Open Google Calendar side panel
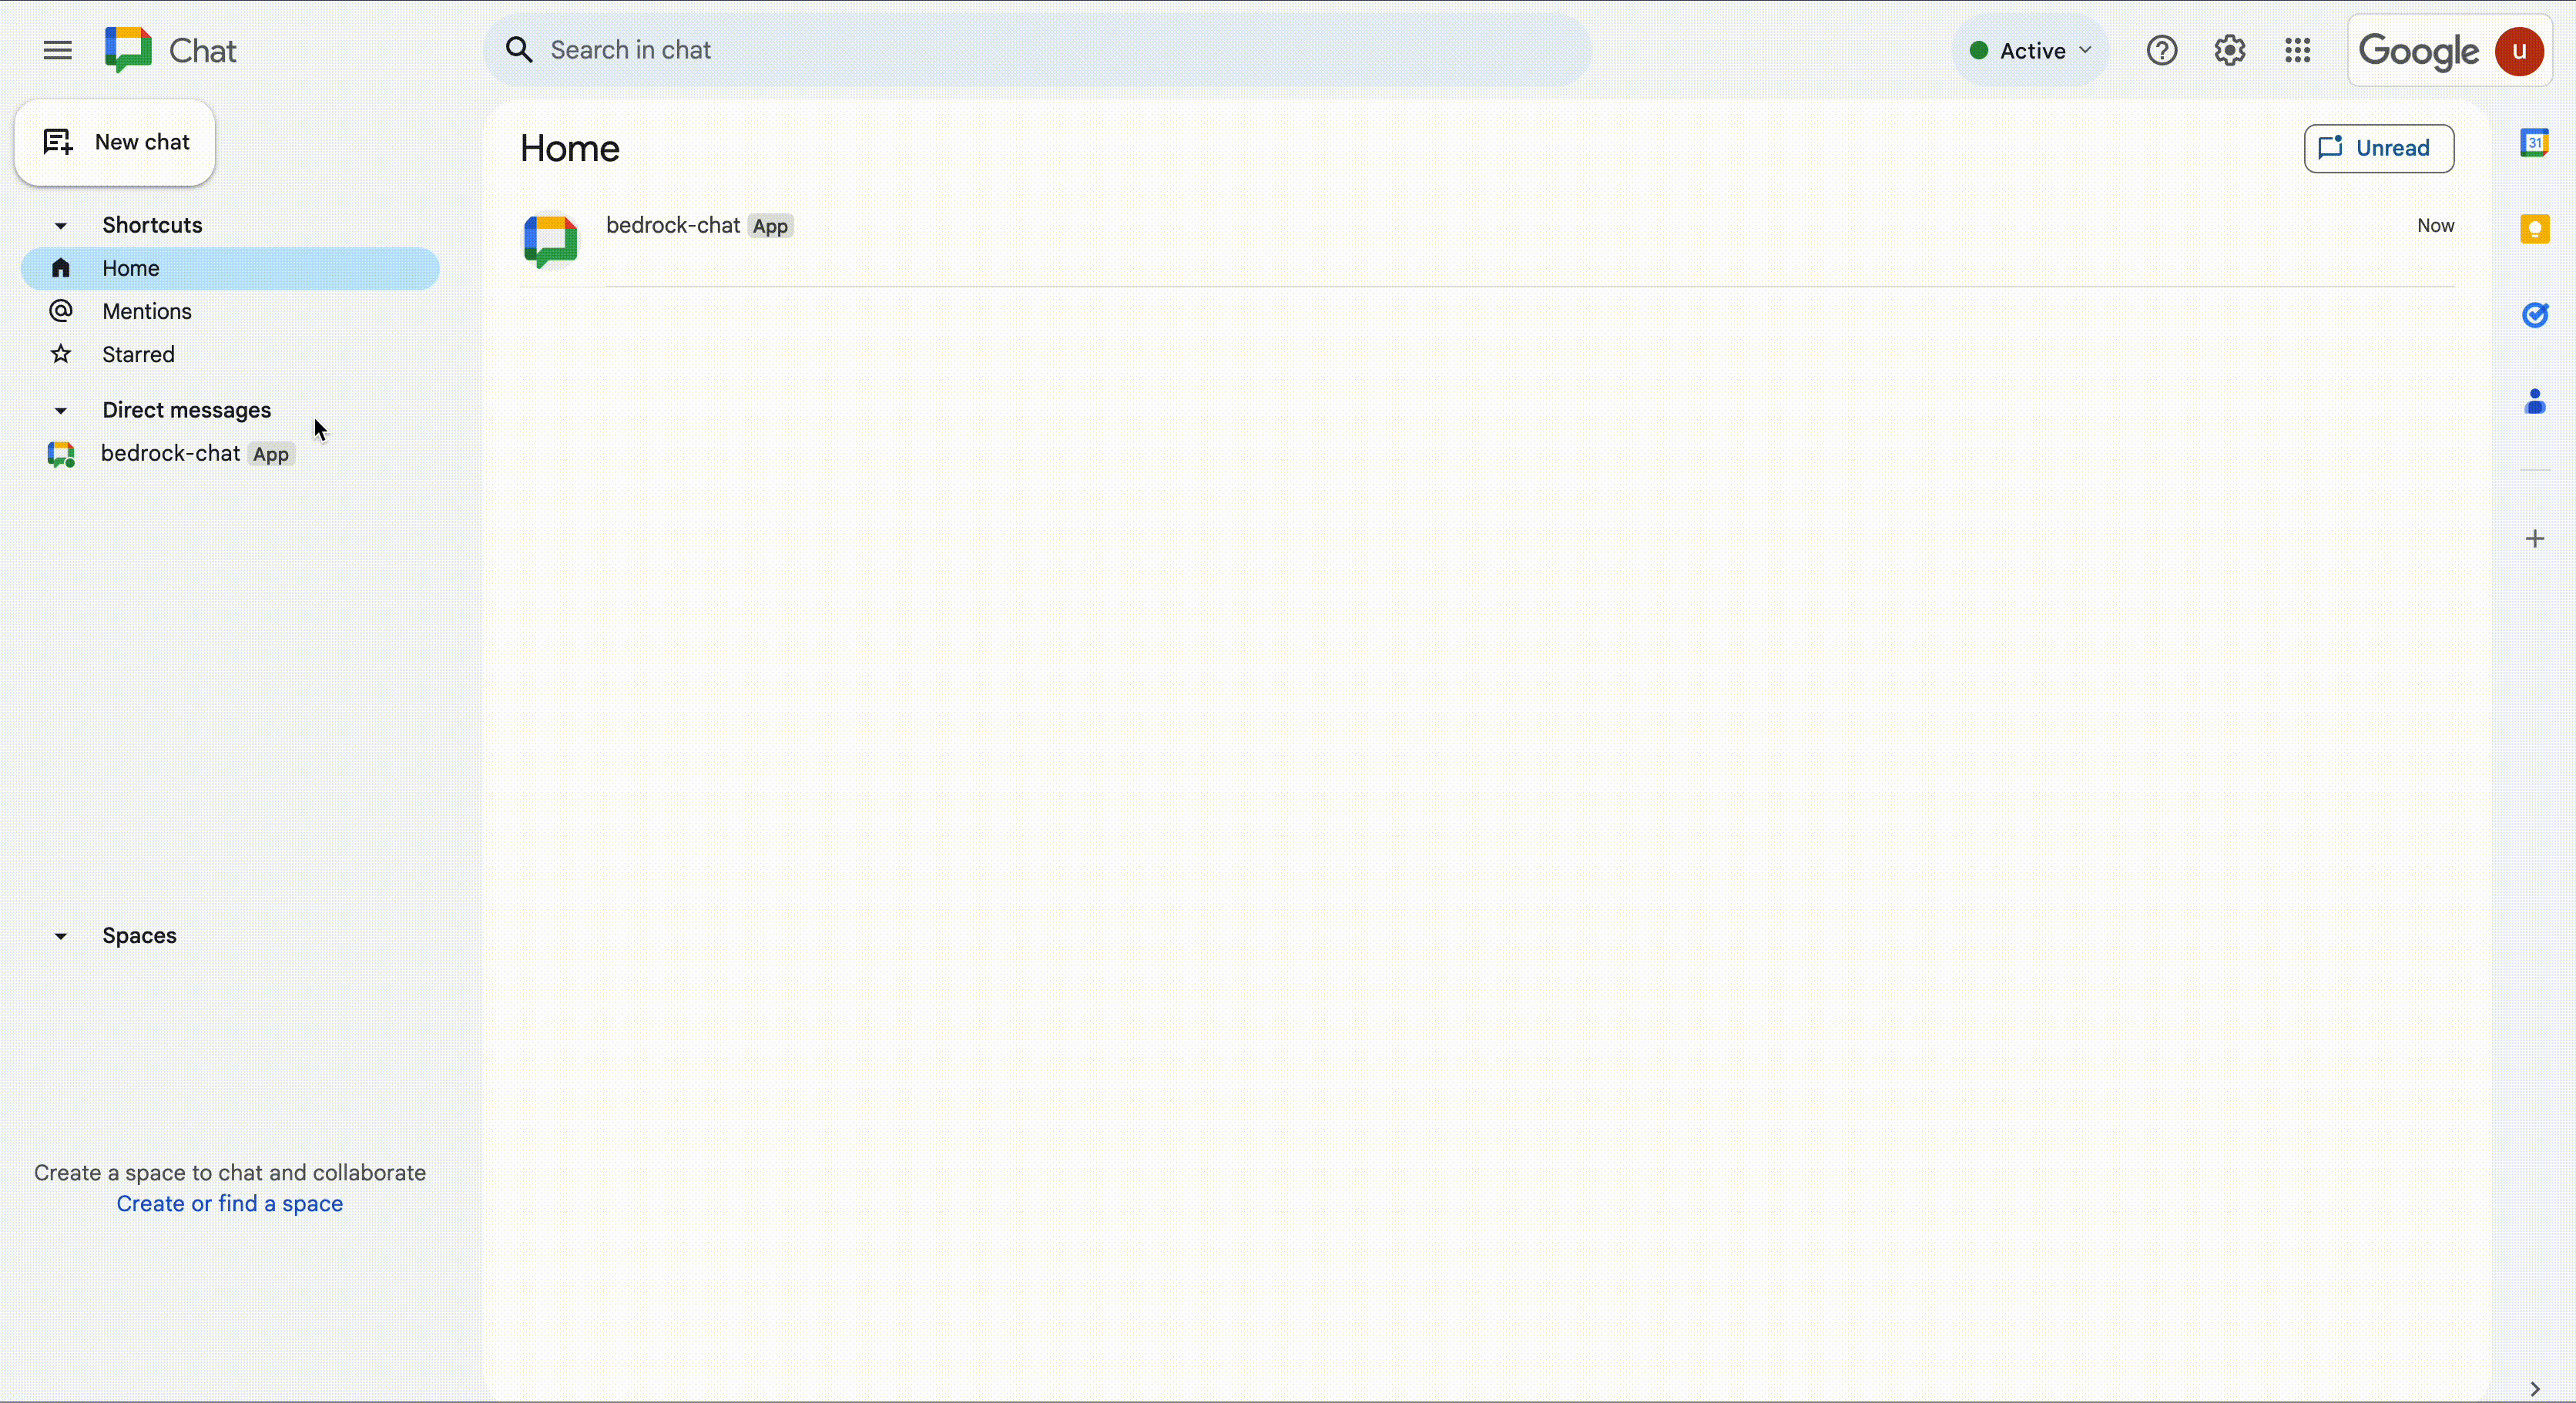Viewport: 2576px width, 1403px height. [x=2534, y=143]
